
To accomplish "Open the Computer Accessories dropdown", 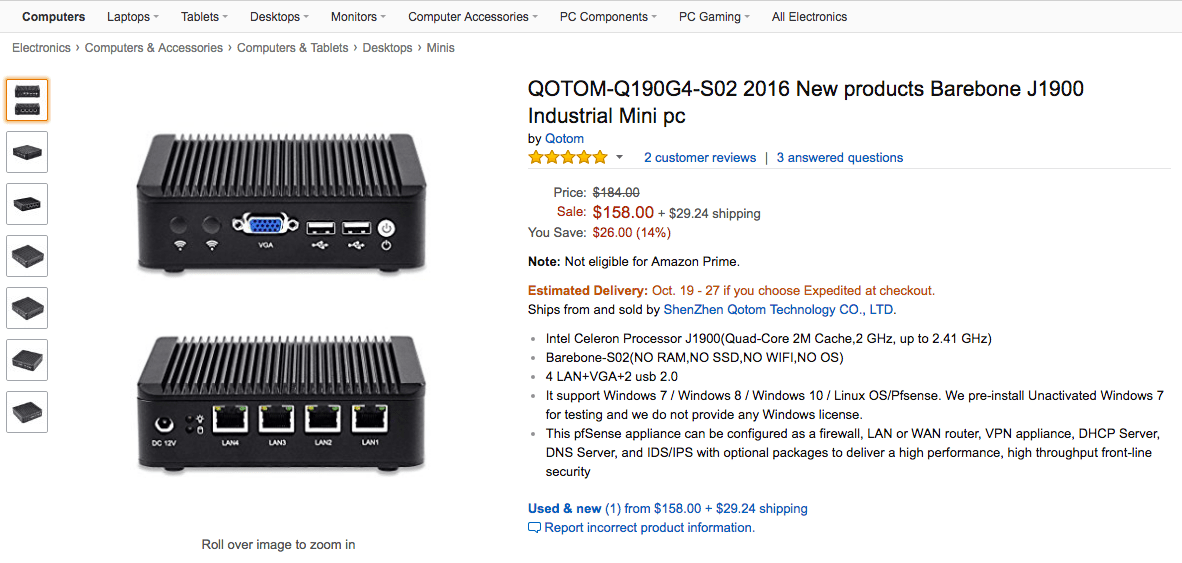I will (473, 17).
